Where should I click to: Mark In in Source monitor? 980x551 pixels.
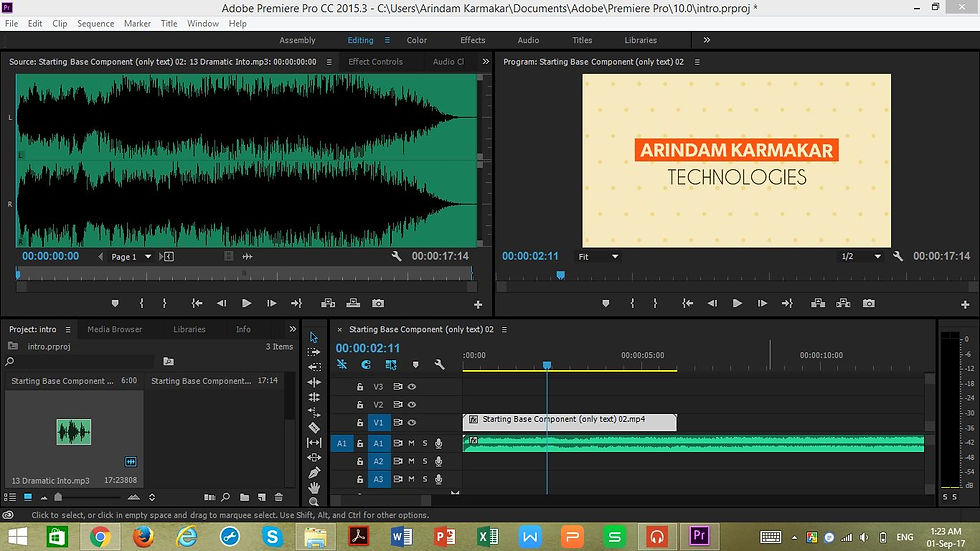(142, 303)
